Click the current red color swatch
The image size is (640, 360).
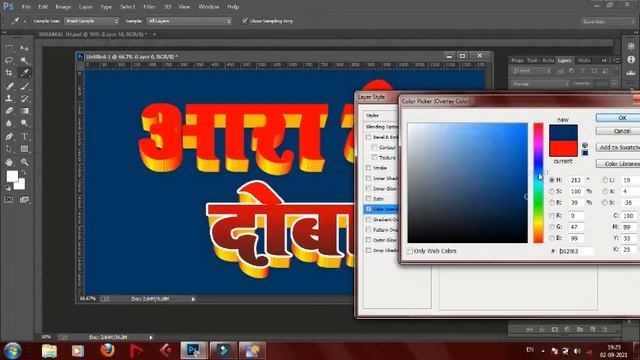pos(563,149)
